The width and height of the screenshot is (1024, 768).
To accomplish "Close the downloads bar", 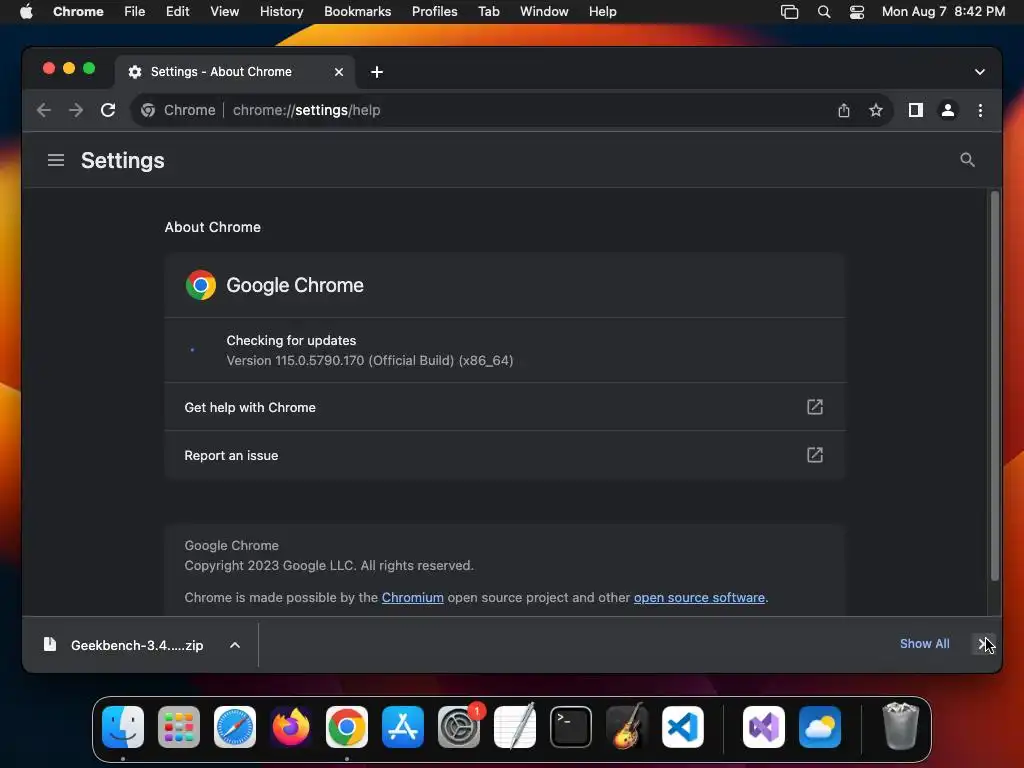I will tap(983, 644).
